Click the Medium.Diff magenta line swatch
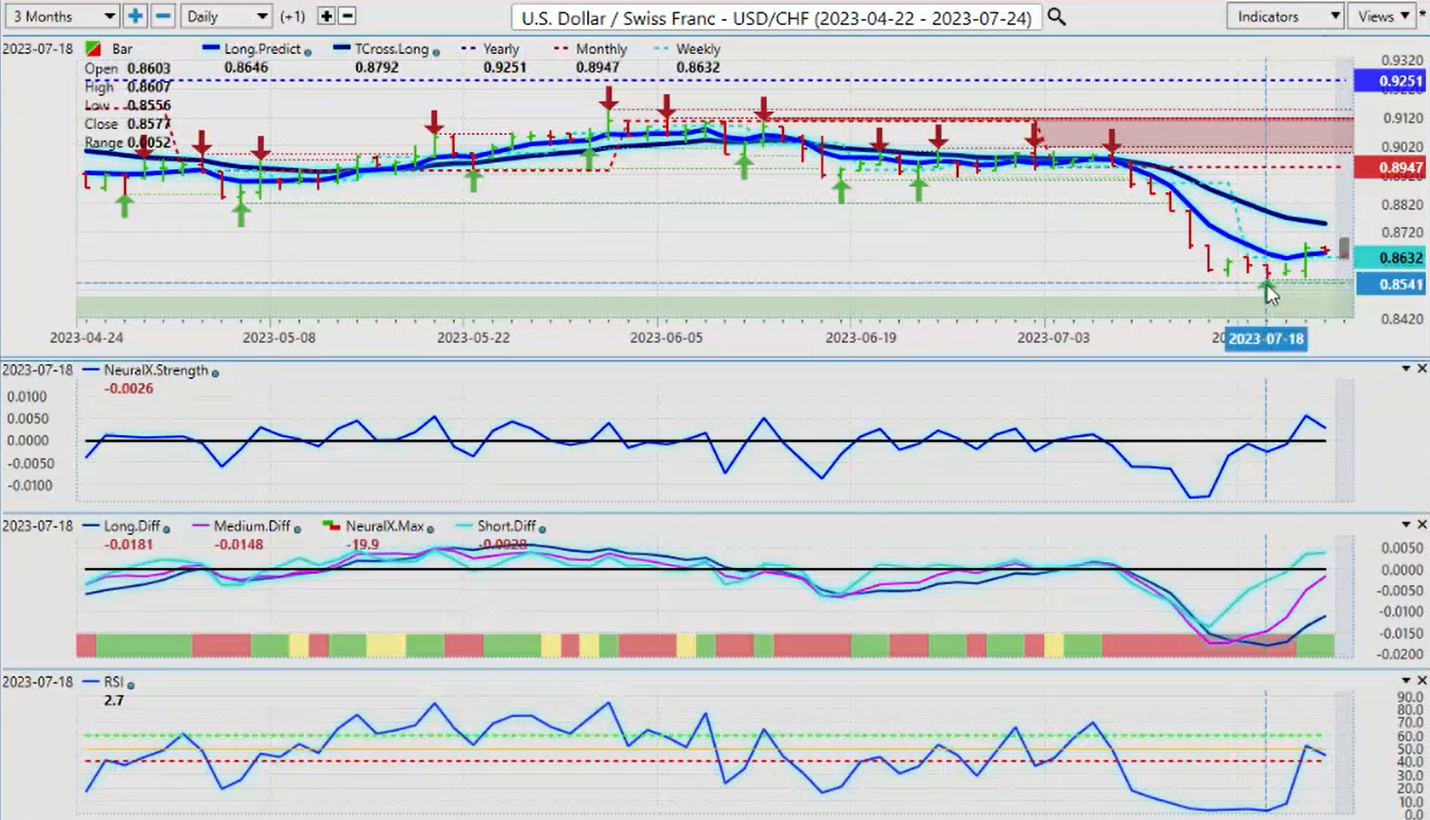 tap(201, 526)
